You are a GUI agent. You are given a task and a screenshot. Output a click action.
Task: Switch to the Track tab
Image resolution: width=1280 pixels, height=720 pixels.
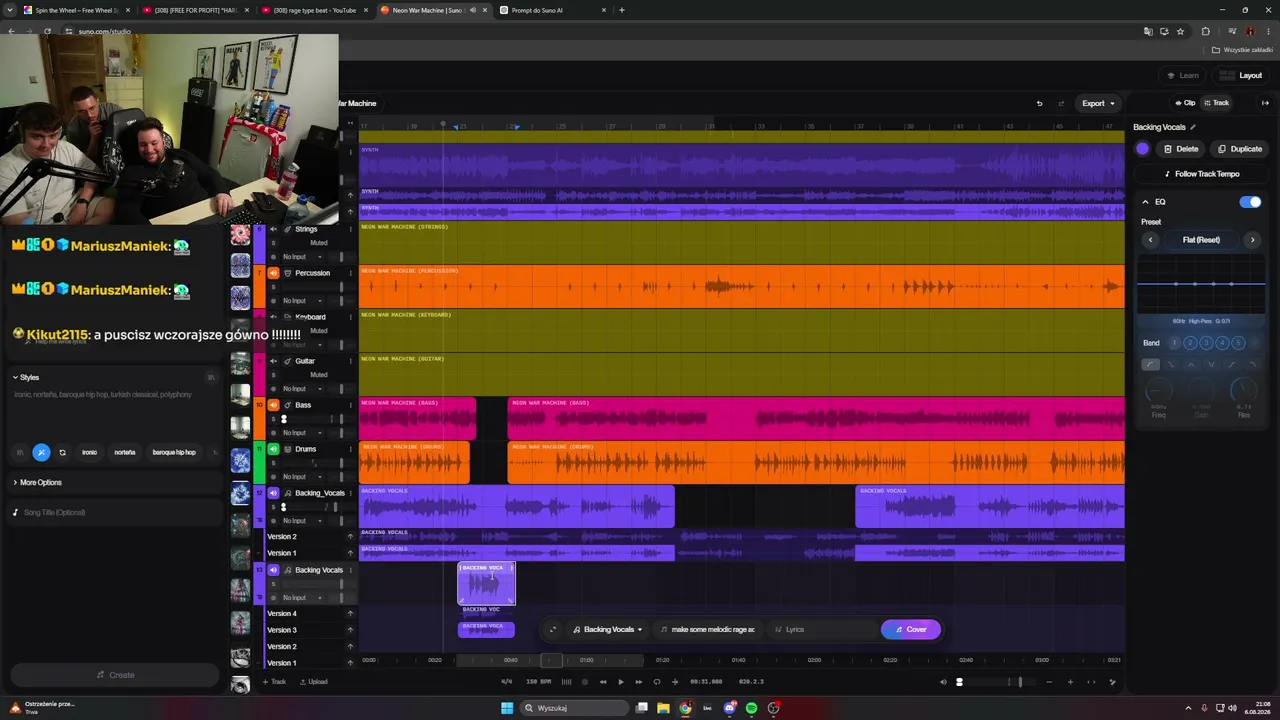1217,103
